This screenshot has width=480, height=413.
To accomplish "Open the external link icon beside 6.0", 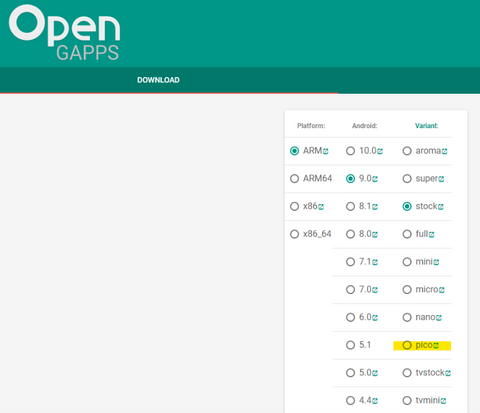I will (375, 318).
